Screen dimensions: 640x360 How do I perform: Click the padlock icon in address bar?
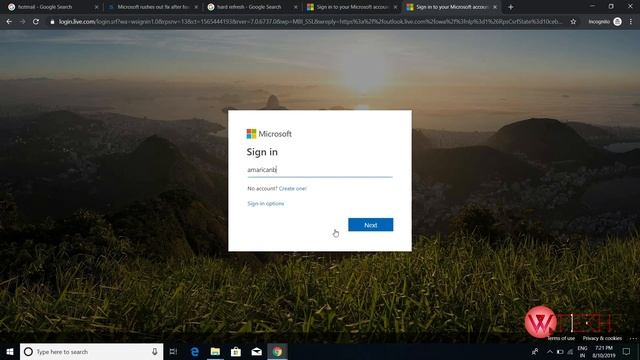pyautogui.click(x=52, y=22)
